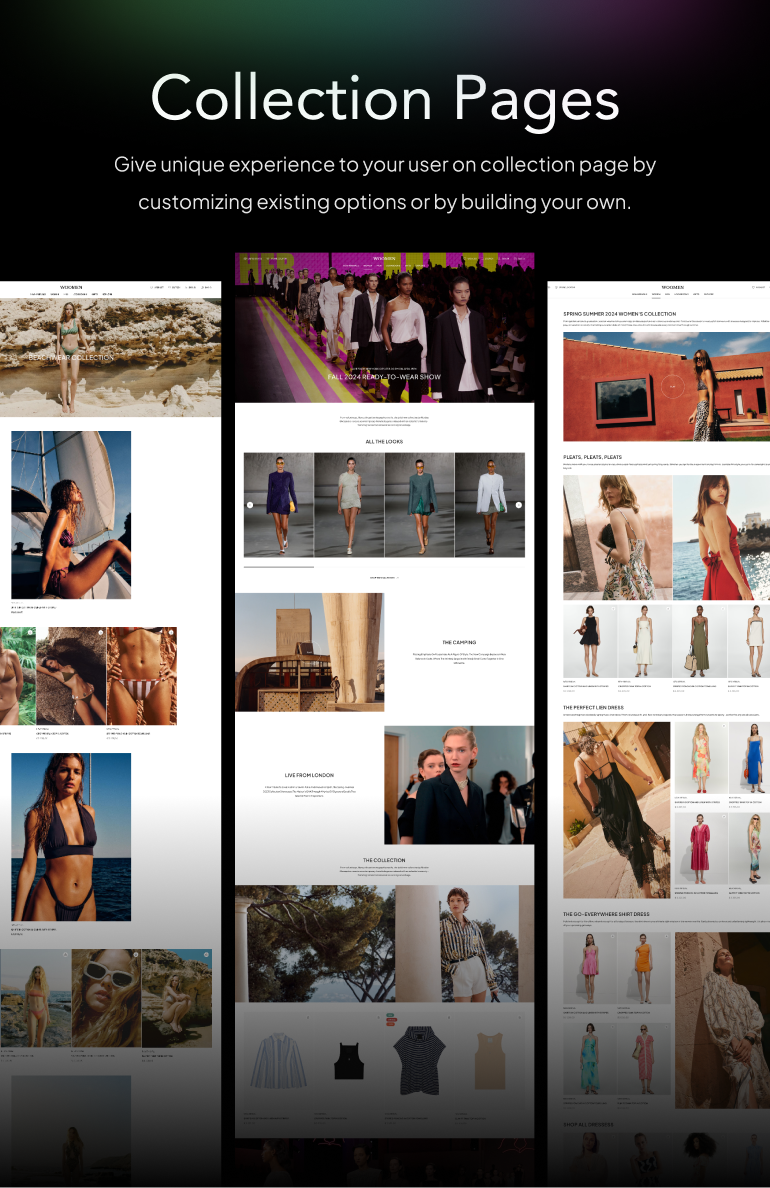Click the wishlist icon on the white sunglasses product
The height and width of the screenshot is (1188, 770).
tap(136, 955)
